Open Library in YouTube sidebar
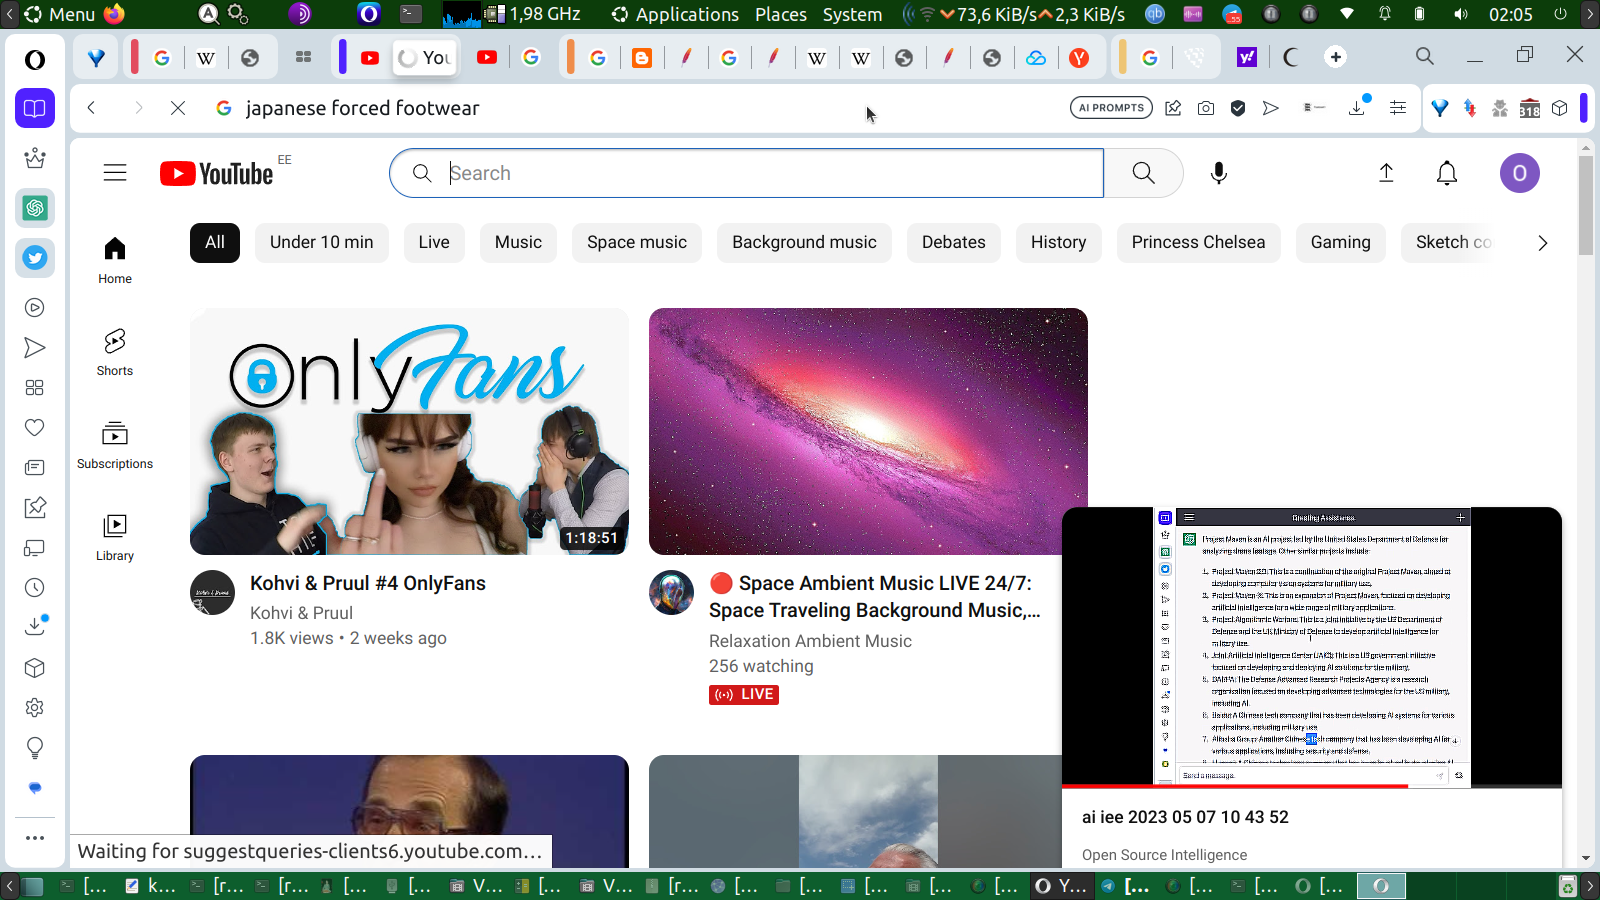 click(x=115, y=537)
